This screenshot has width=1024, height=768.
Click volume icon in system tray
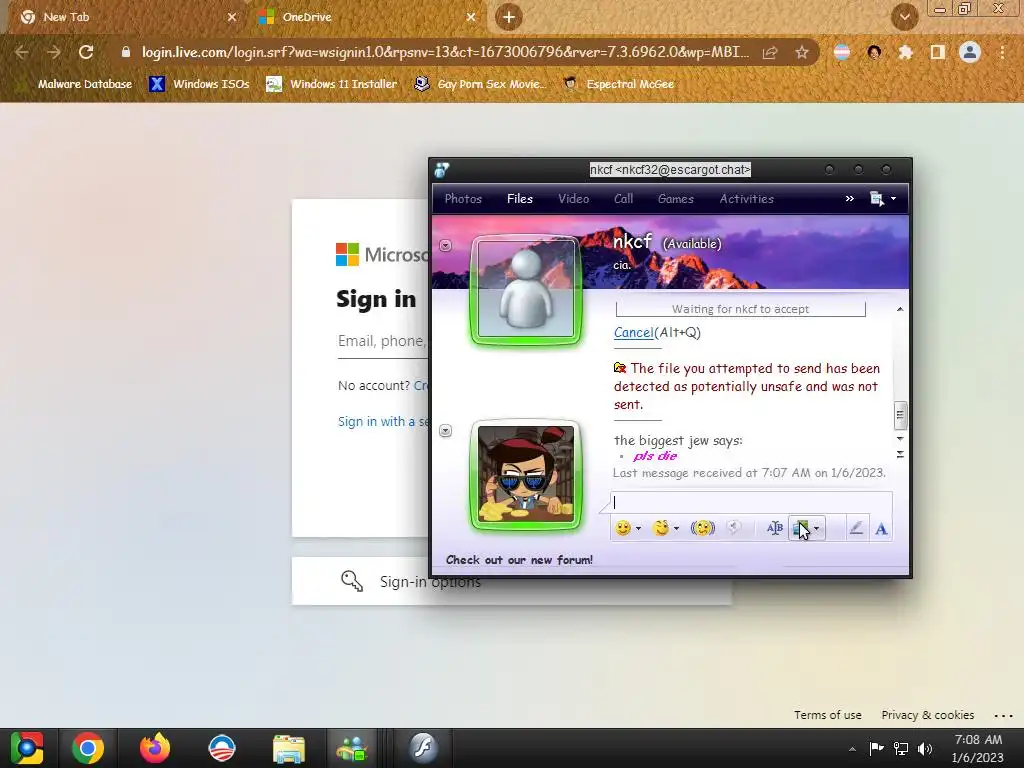point(925,749)
